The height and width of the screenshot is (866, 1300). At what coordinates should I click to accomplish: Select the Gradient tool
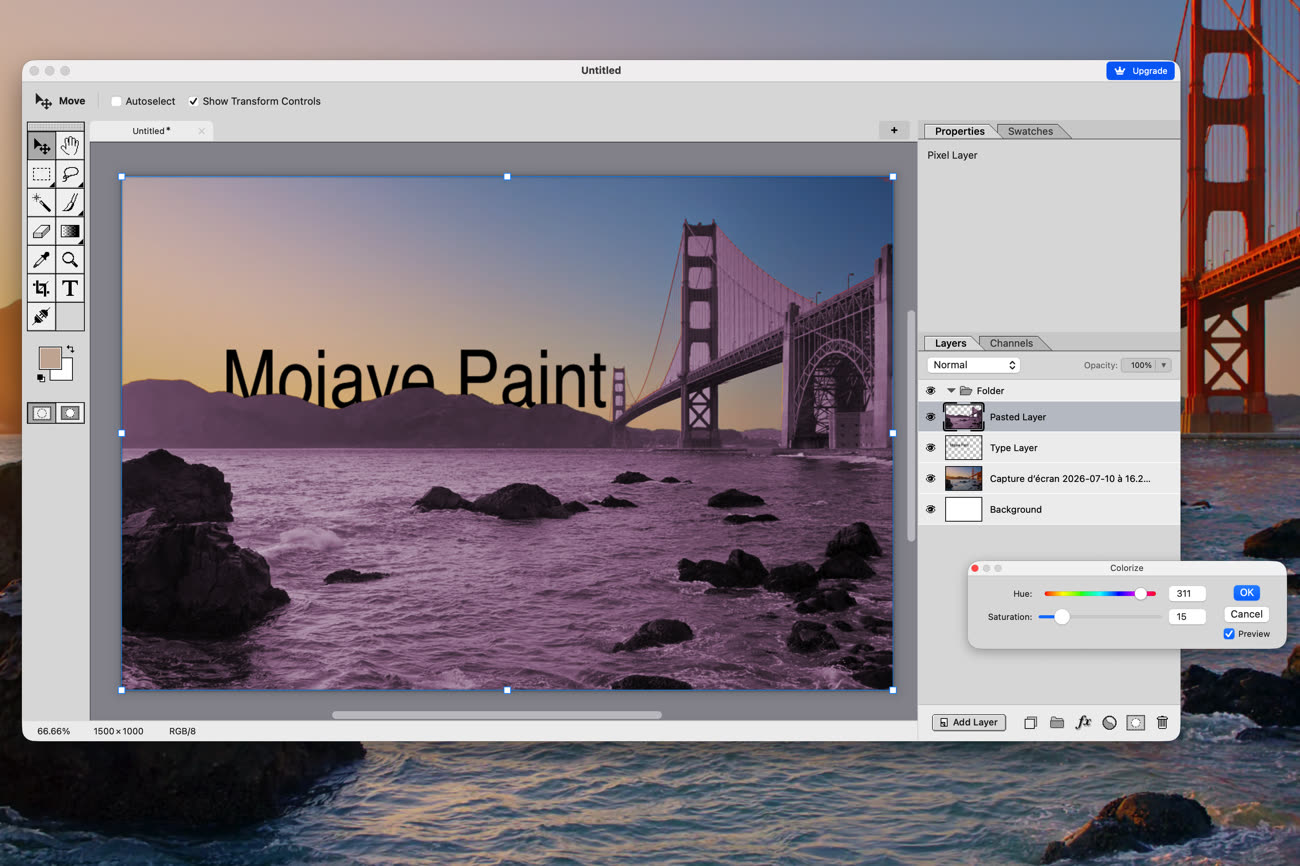pos(70,231)
